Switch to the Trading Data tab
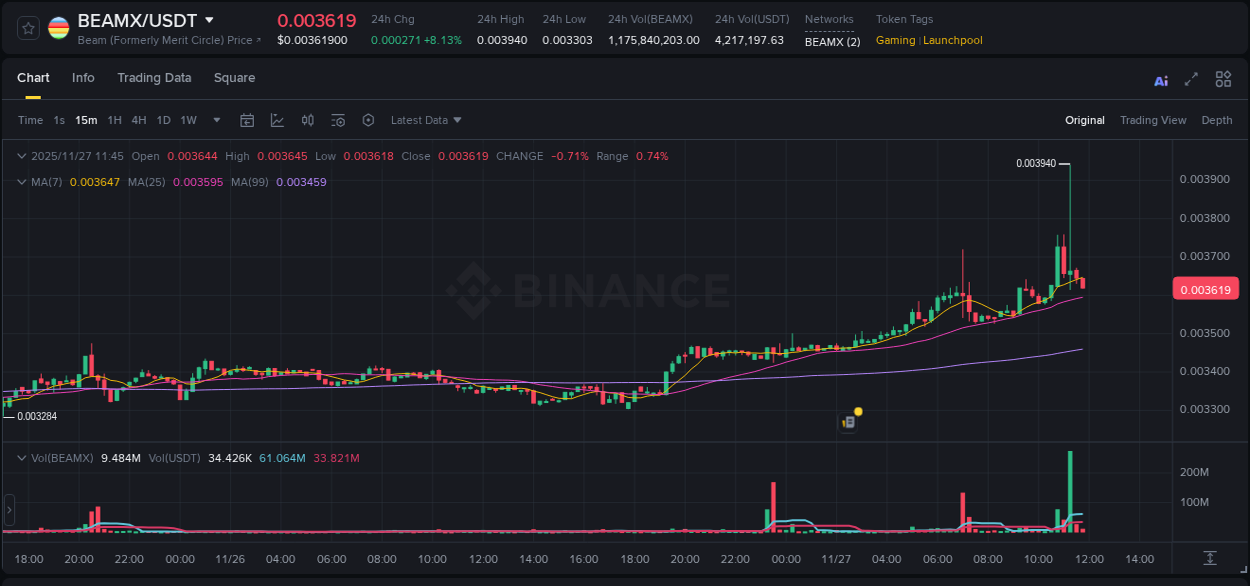 [x=154, y=78]
